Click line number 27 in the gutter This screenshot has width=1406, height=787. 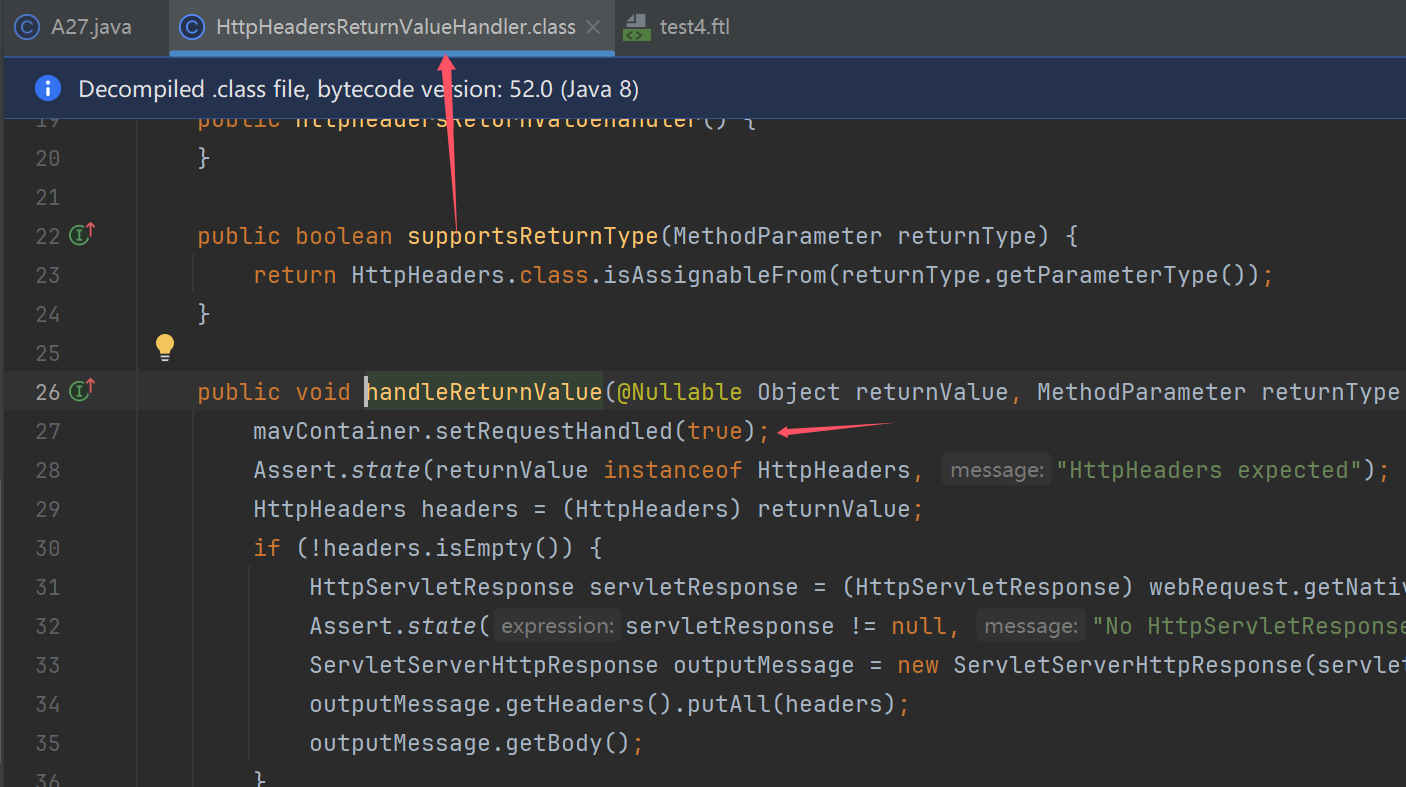point(48,431)
